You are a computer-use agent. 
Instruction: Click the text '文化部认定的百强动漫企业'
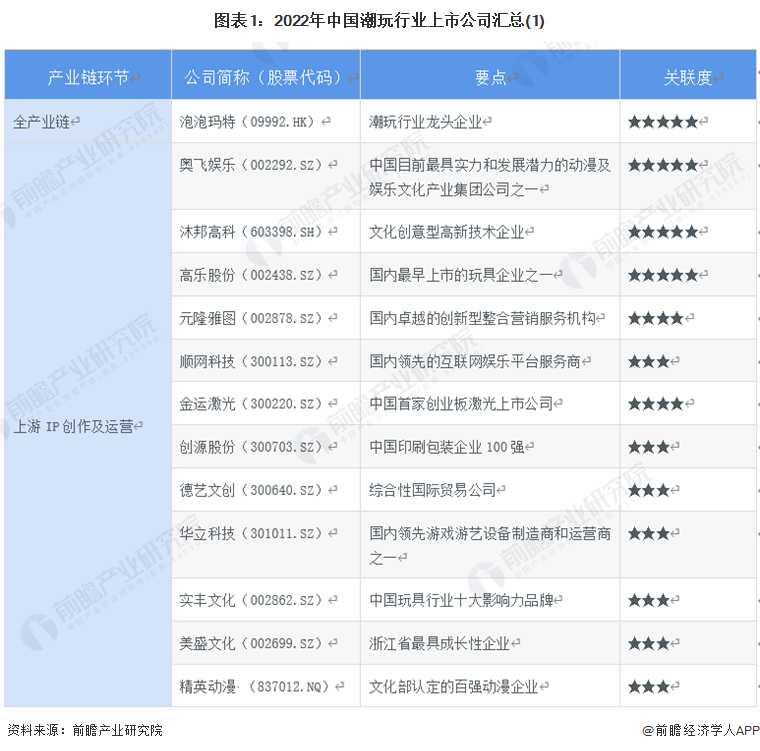(454, 687)
